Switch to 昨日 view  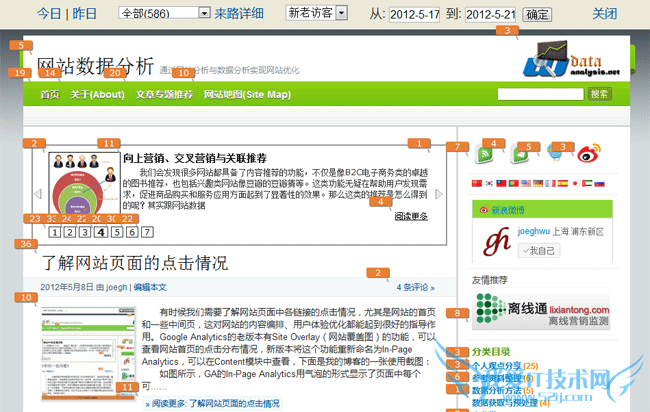click(x=85, y=14)
